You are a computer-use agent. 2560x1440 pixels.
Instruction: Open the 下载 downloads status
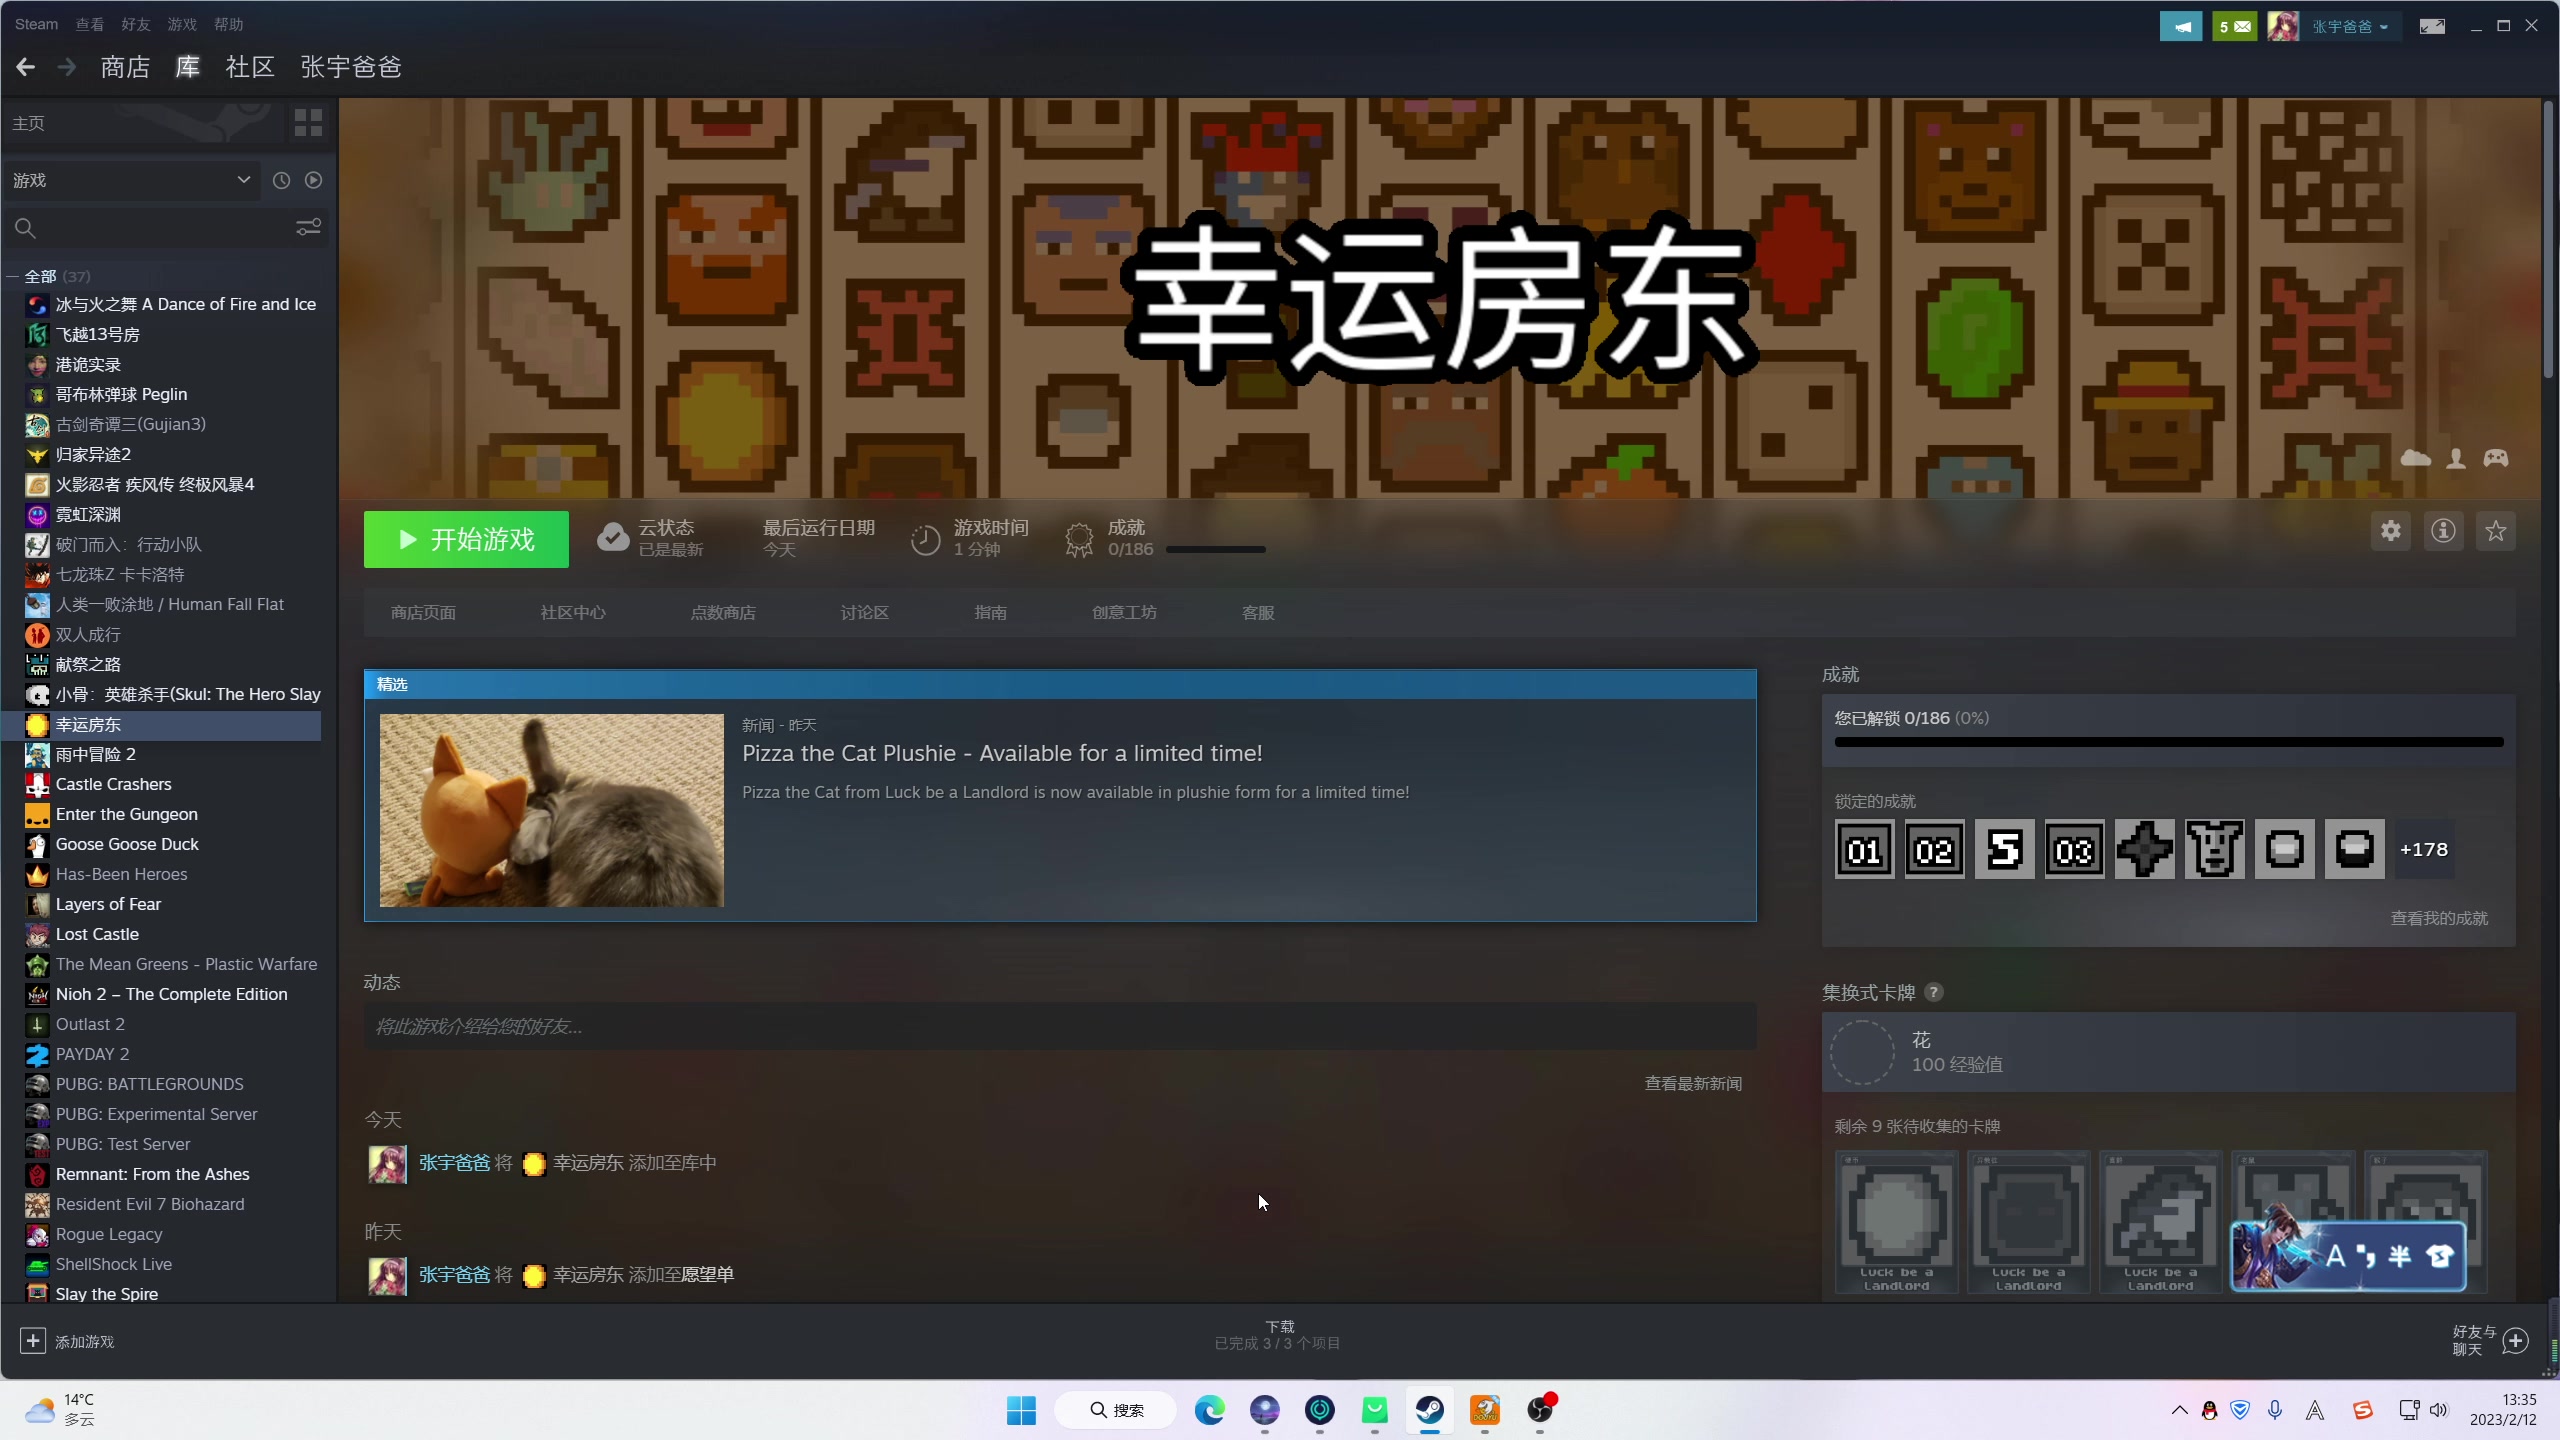point(1279,1335)
